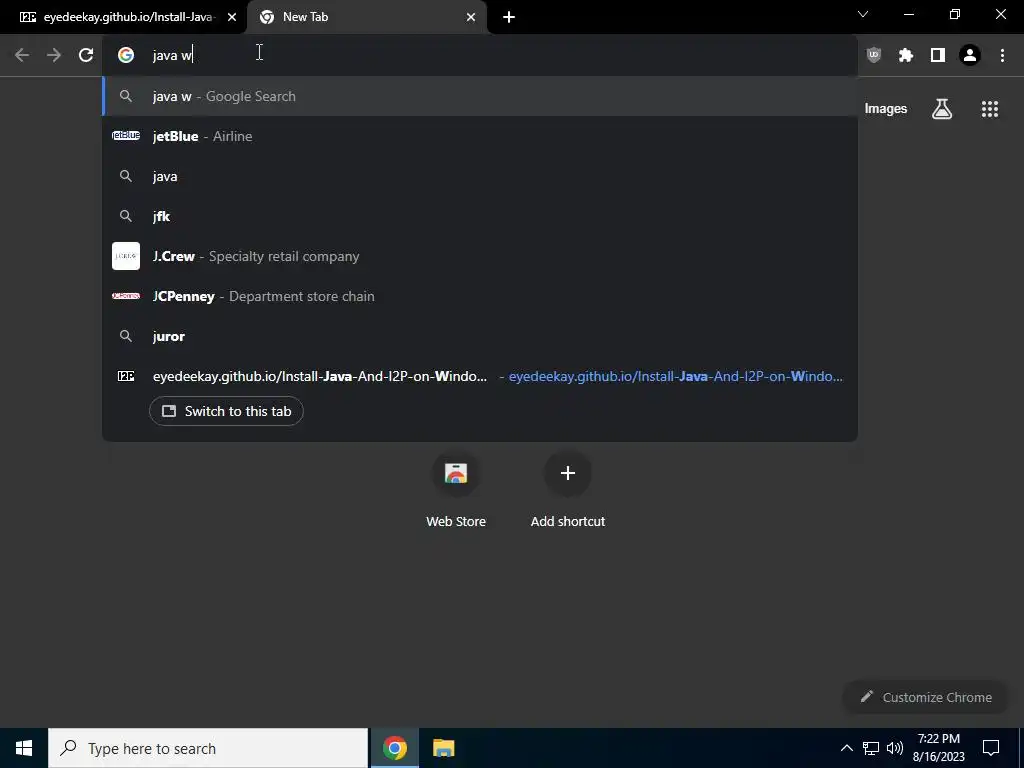The image size is (1024, 768).
Task: Select the eyedeekay.github.io Install-Java suggestion
Action: [x=480, y=376]
